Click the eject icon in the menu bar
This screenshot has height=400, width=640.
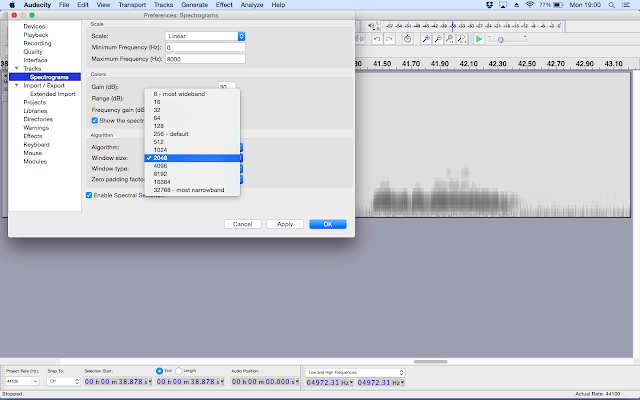click(x=516, y=5)
